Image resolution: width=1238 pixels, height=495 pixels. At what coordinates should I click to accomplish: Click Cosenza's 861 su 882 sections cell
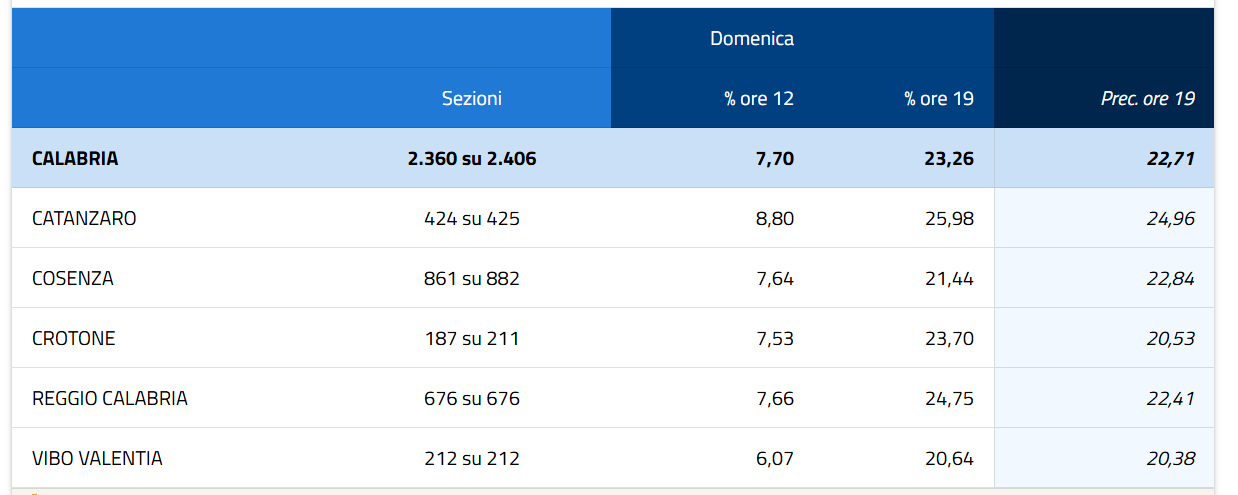click(x=472, y=278)
